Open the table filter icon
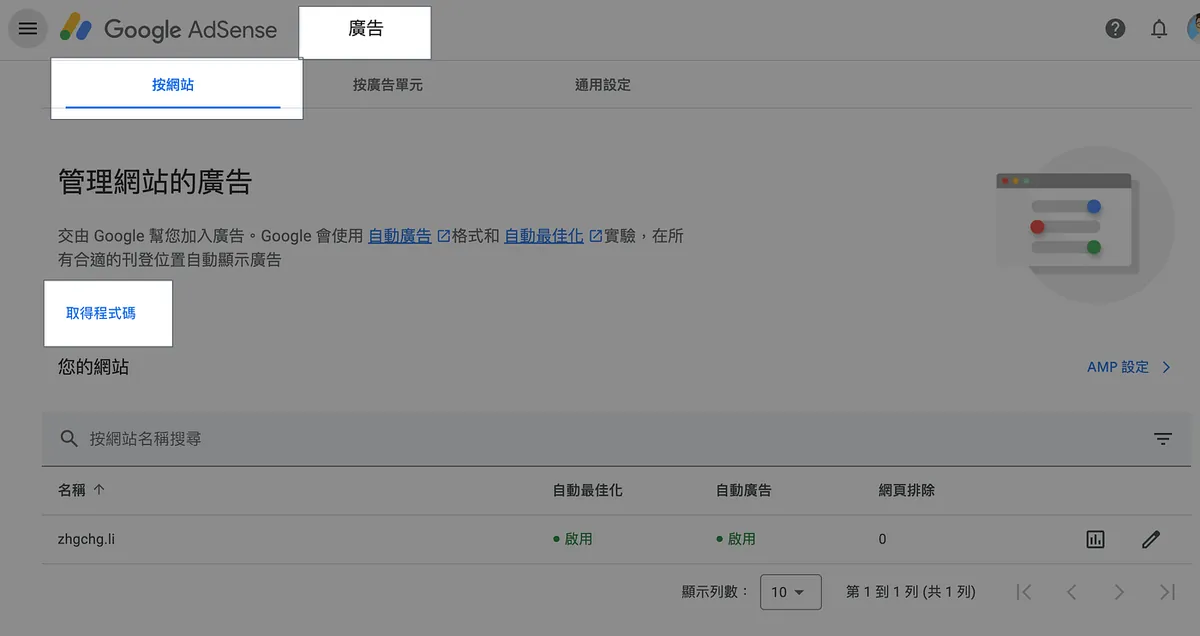The height and width of the screenshot is (636, 1200). tap(1162, 439)
